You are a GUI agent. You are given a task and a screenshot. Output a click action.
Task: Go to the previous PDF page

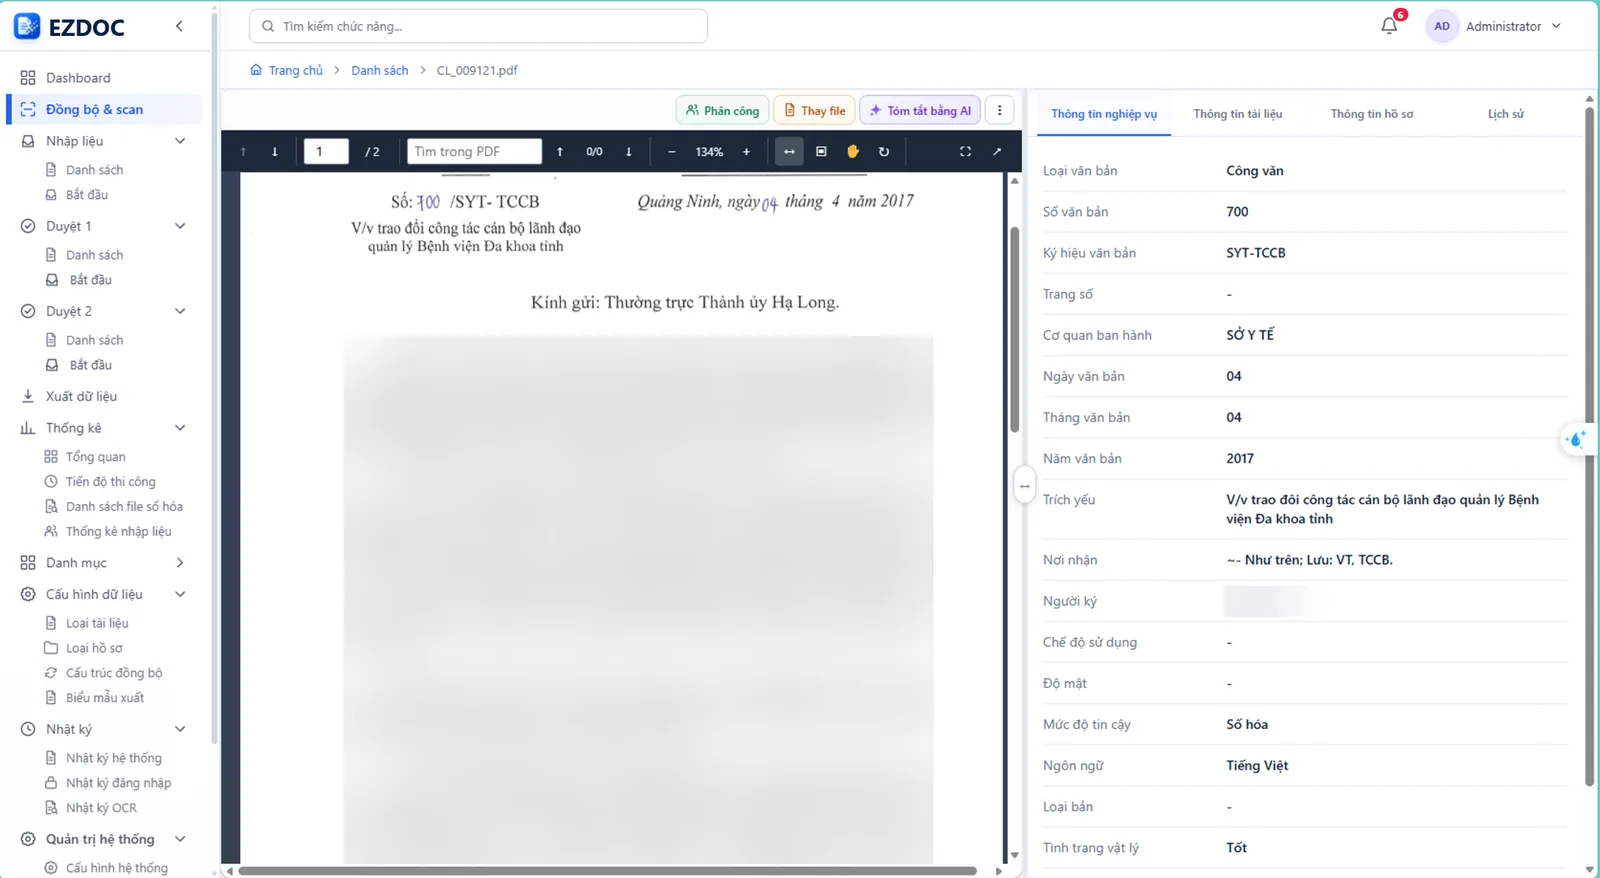click(x=243, y=152)
